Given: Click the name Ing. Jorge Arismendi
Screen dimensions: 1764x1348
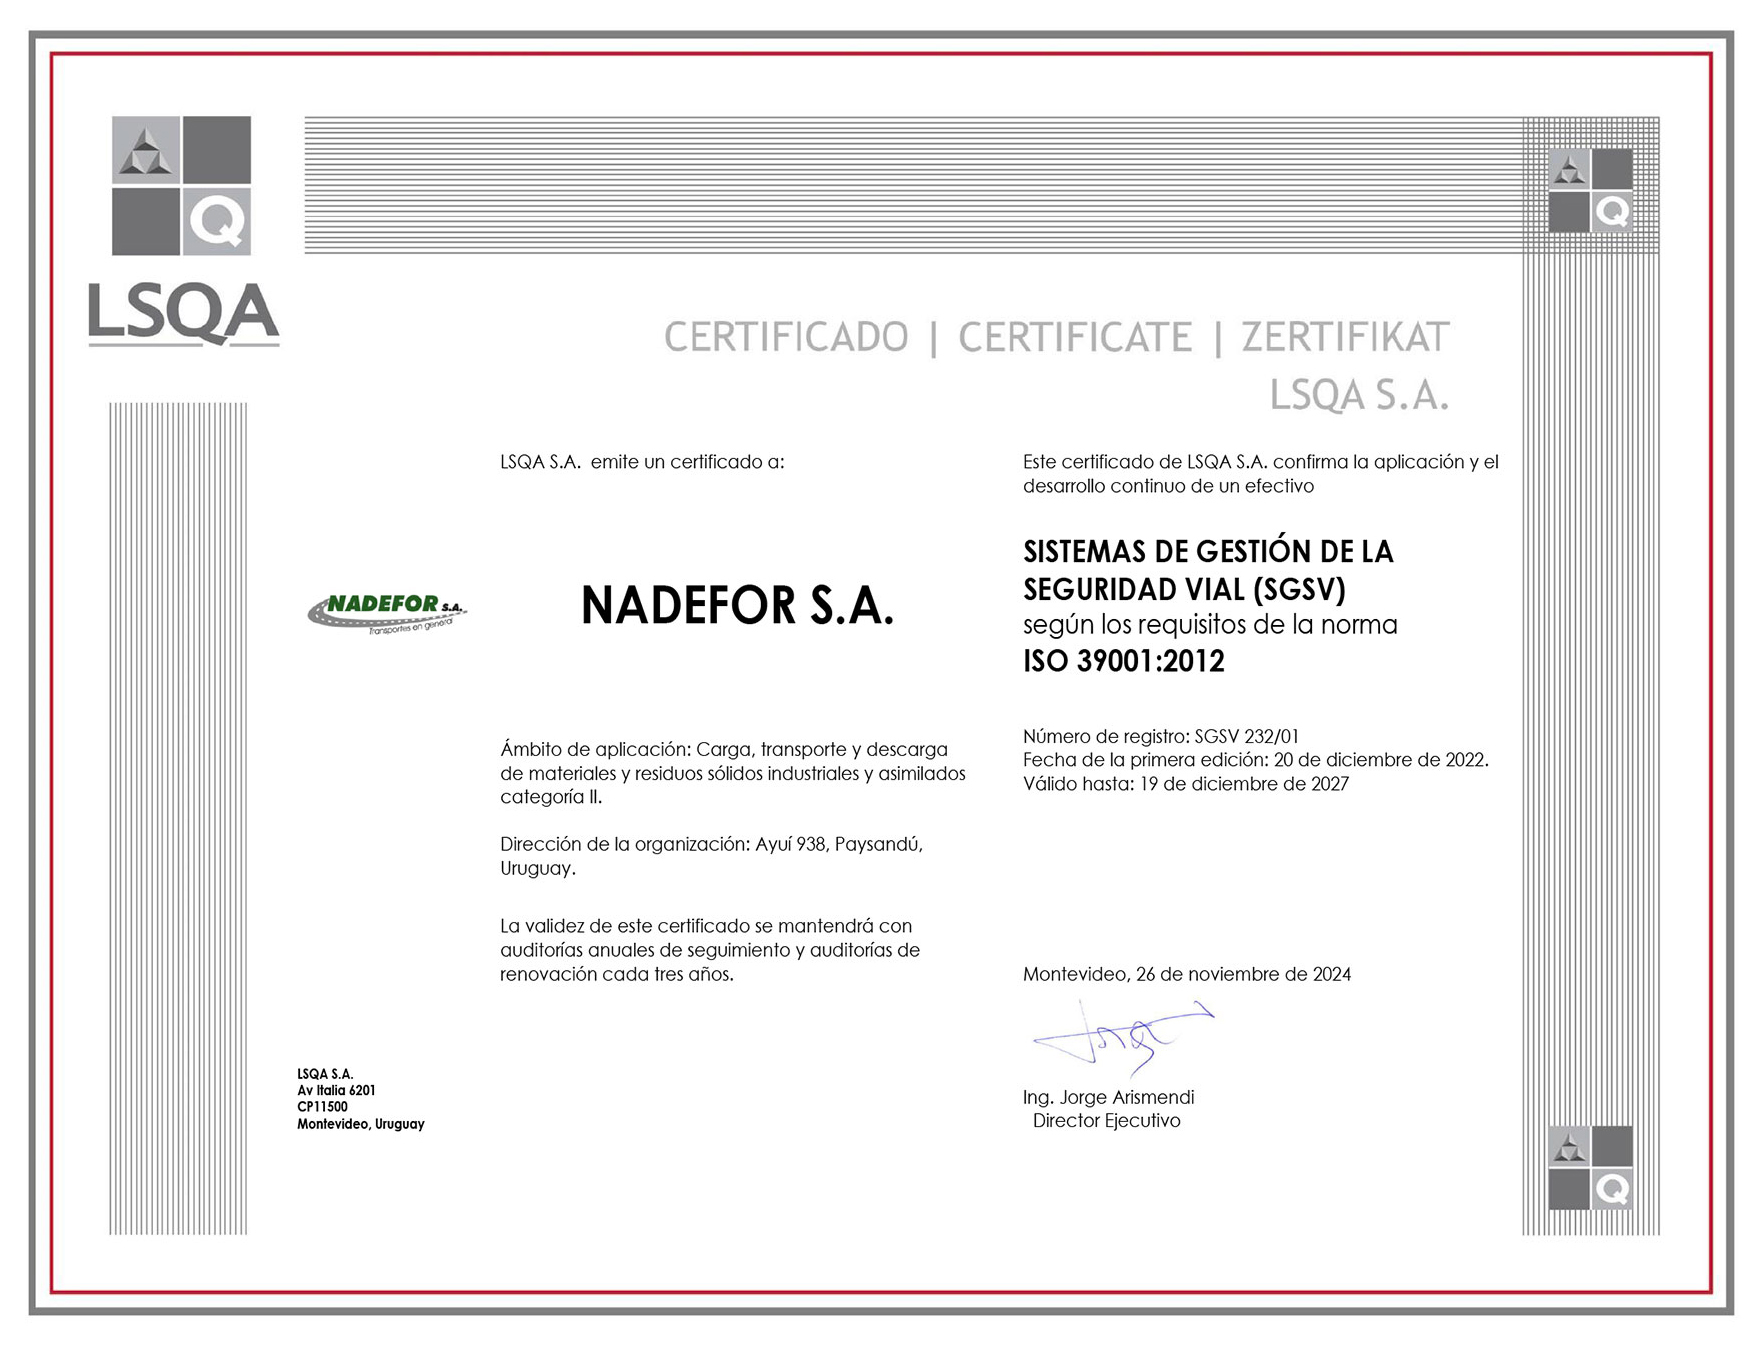Looking at the screenshot, I should [x=1108, y=1097].
